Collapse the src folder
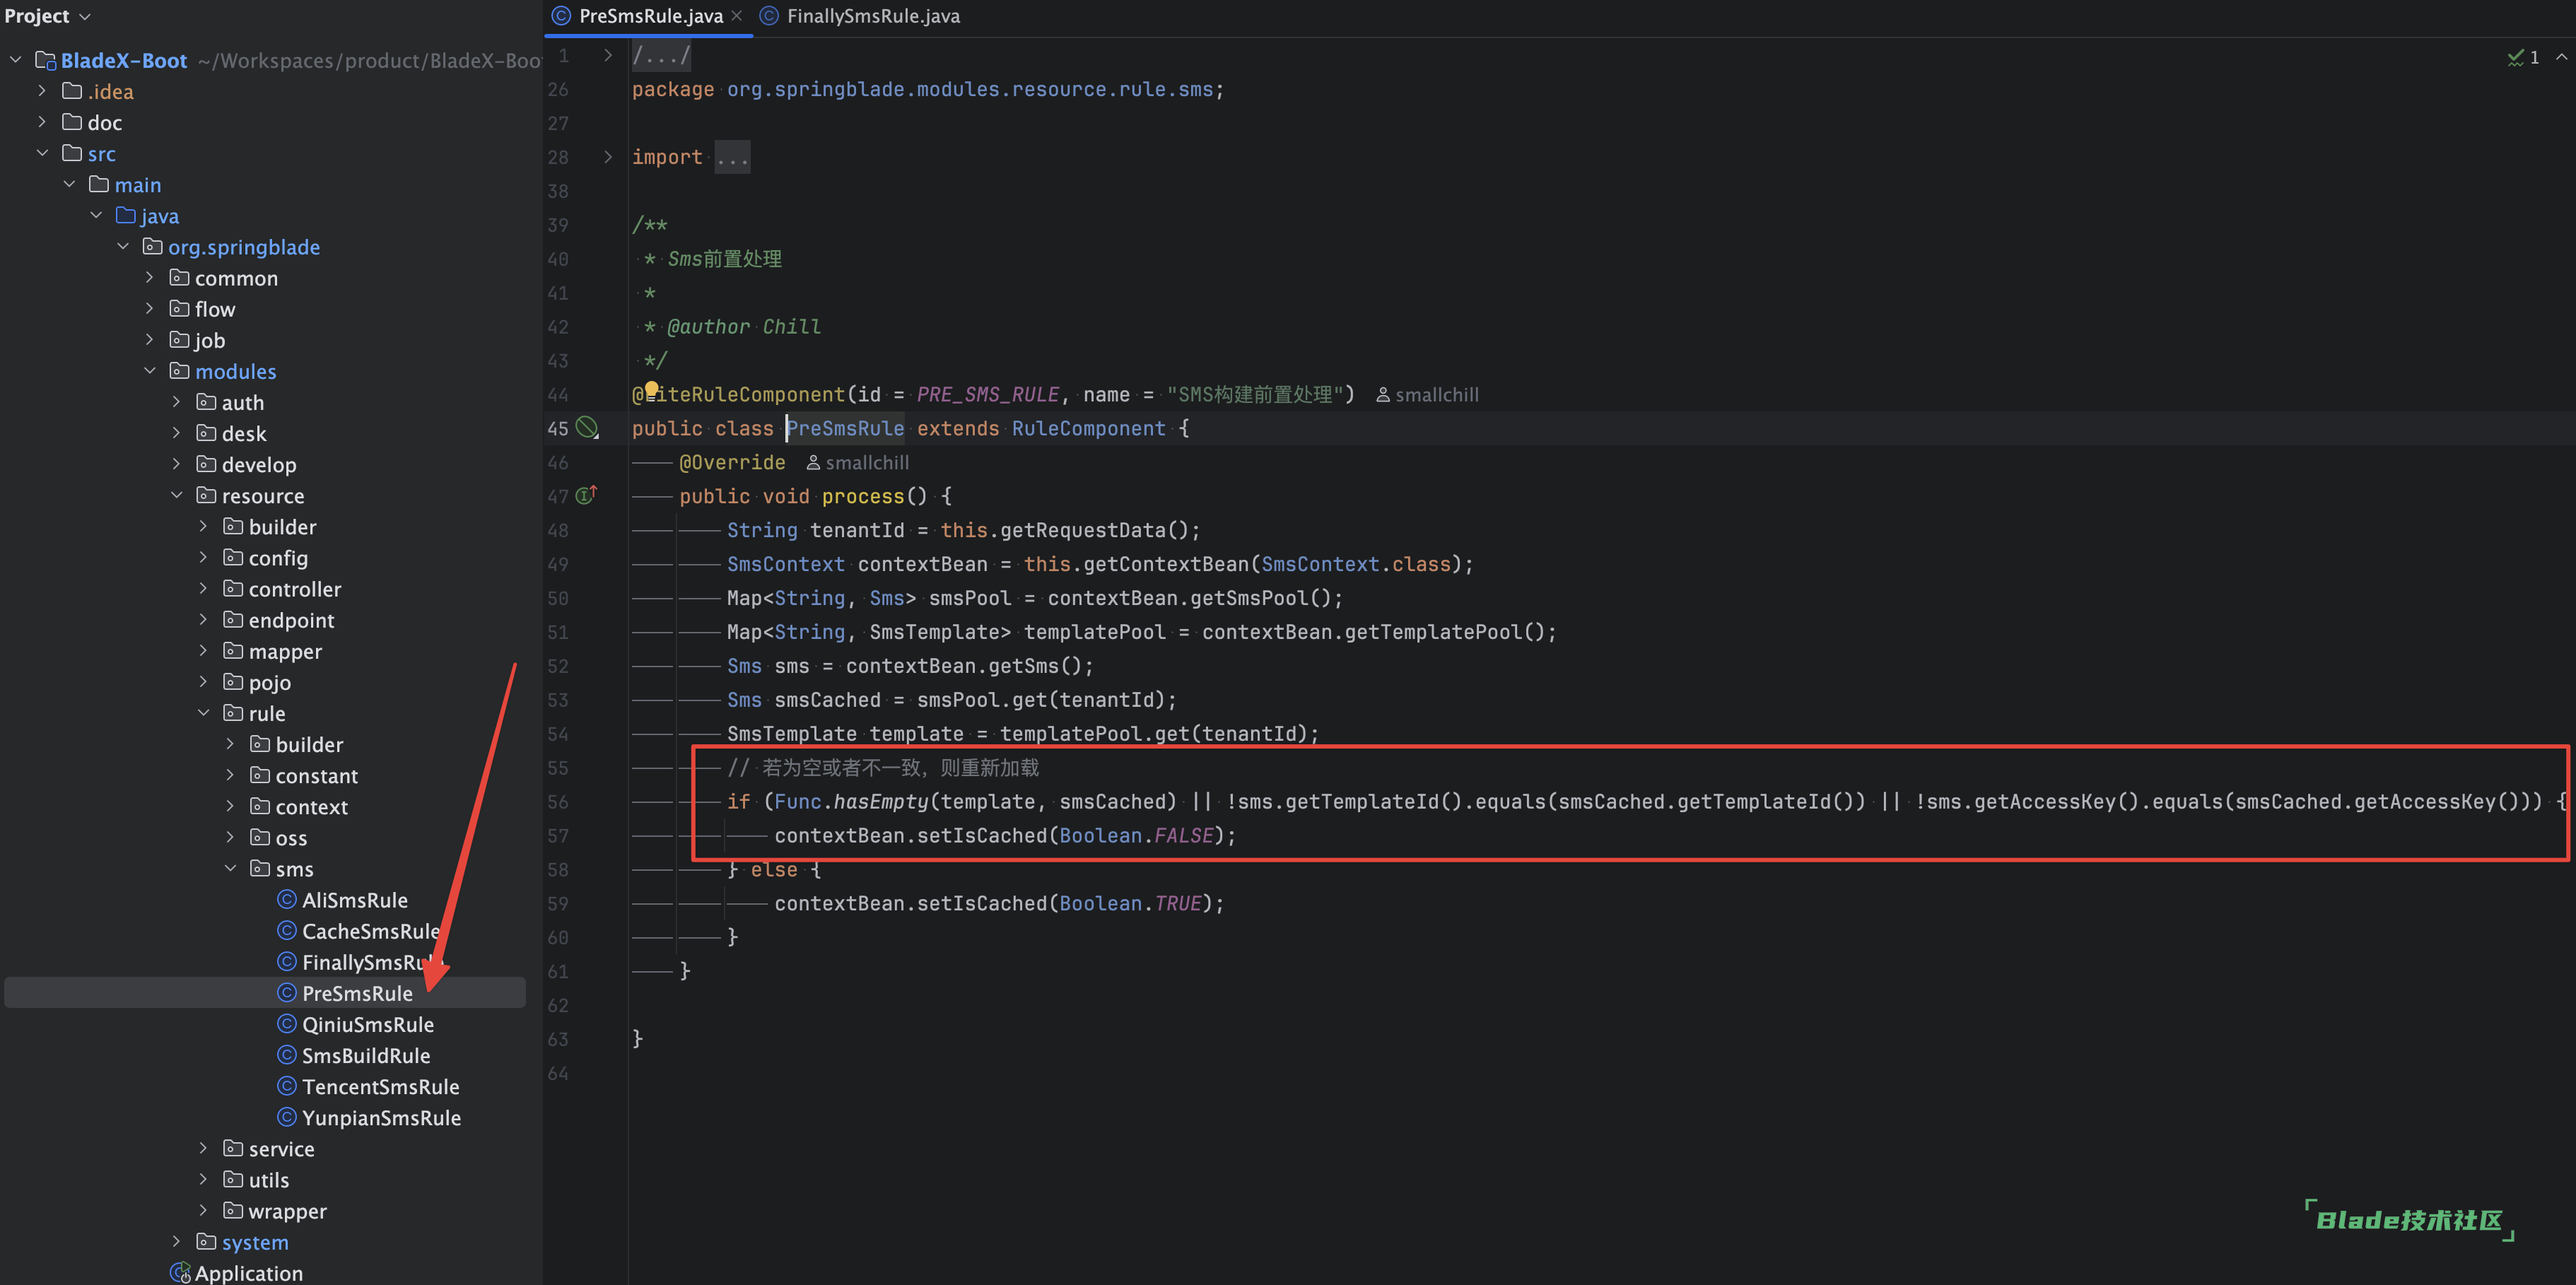 42,153
